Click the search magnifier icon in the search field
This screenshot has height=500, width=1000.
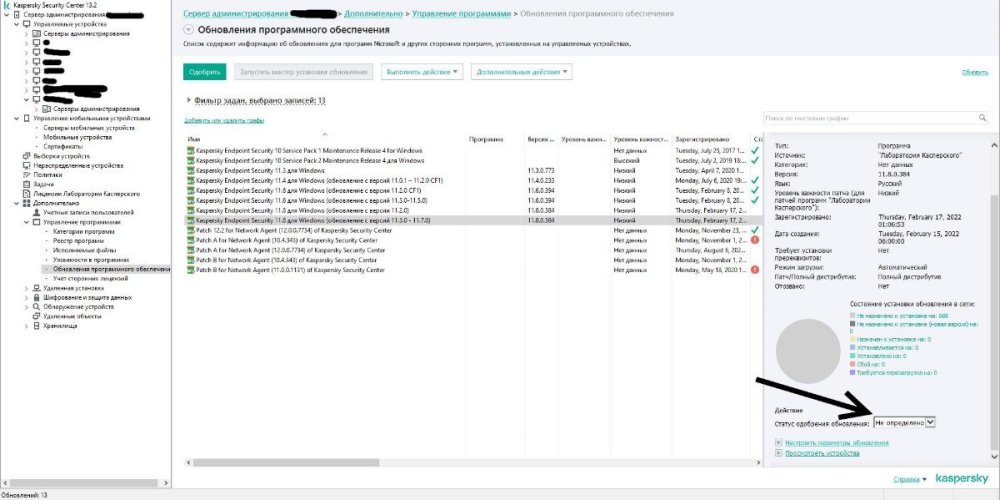982,118
